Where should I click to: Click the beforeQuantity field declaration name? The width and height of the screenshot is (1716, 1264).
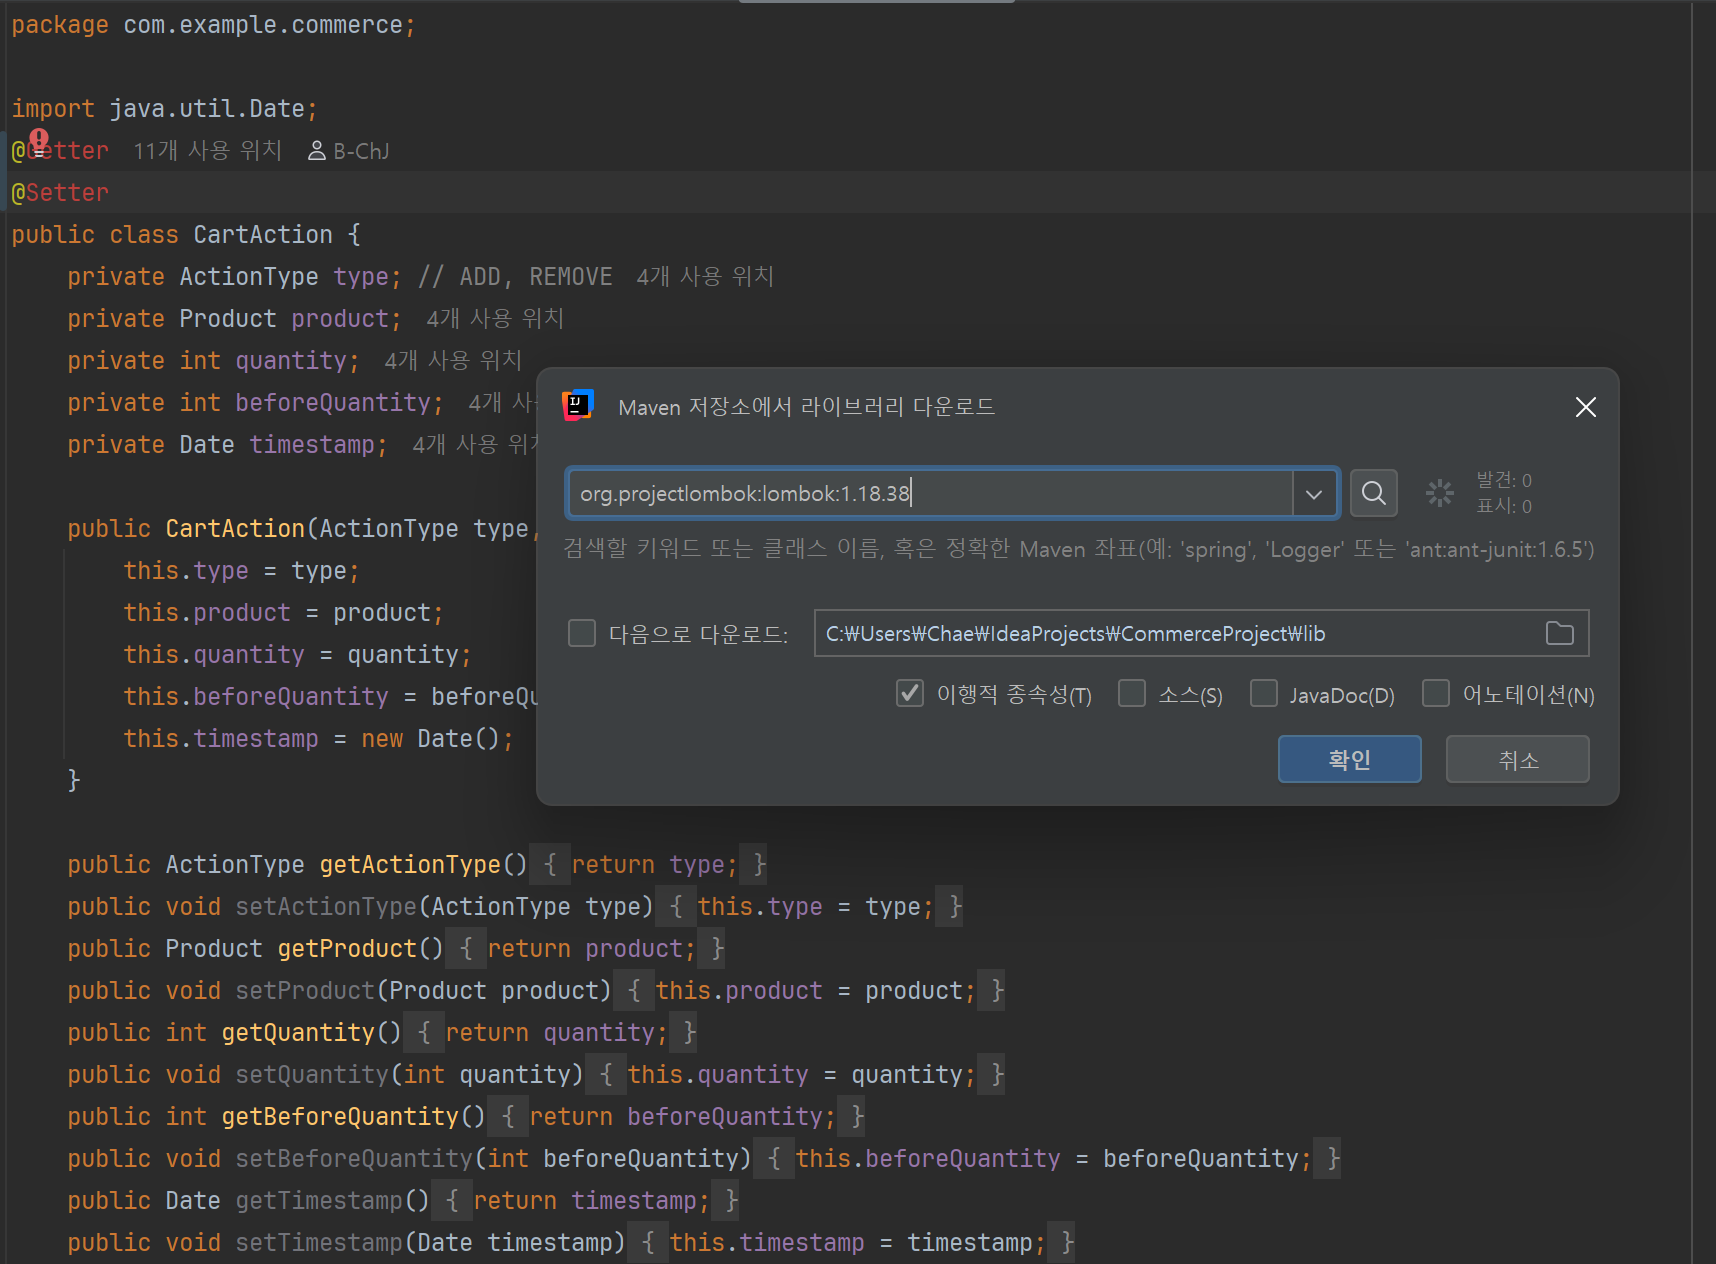point(333,403)
